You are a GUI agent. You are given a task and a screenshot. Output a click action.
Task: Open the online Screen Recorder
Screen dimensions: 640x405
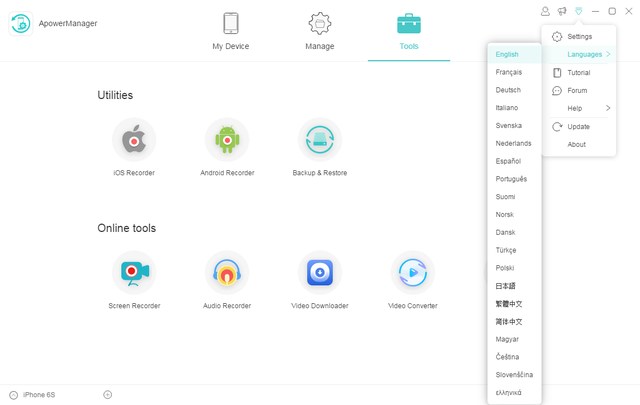click(x=134, y=273)
